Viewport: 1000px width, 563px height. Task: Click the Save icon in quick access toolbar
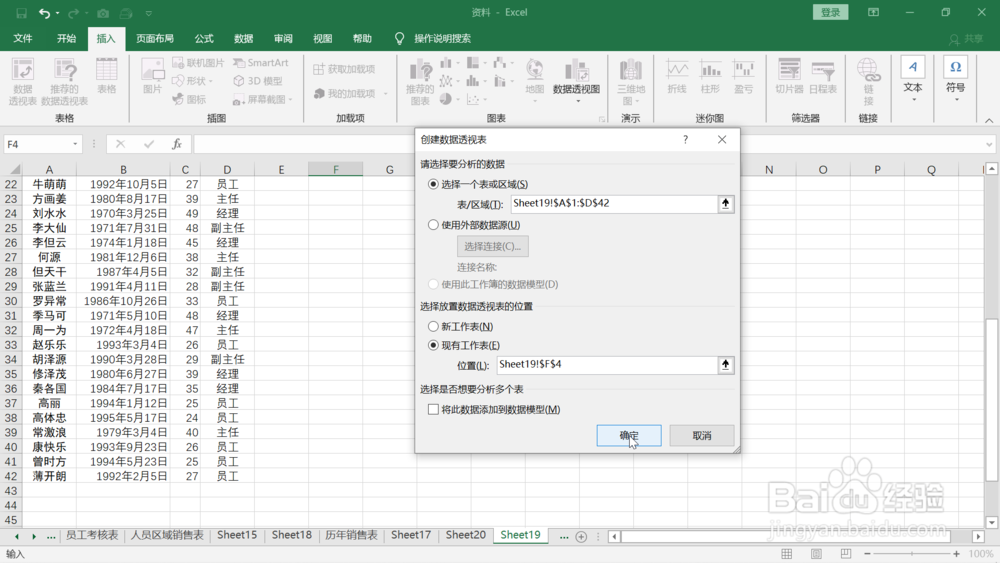tap(21, 13)
